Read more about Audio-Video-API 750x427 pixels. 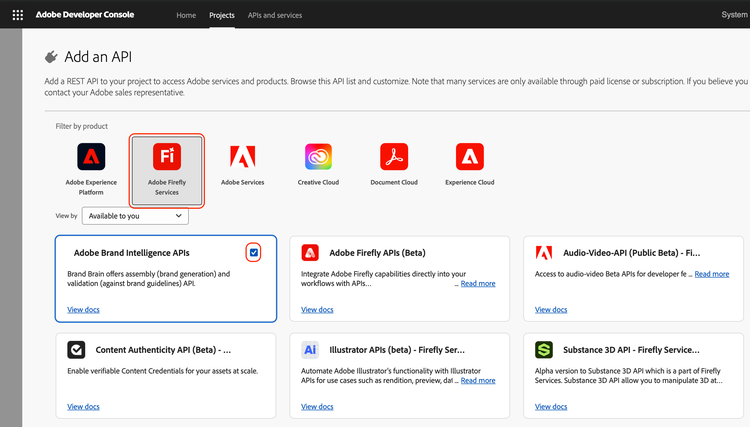712,274
